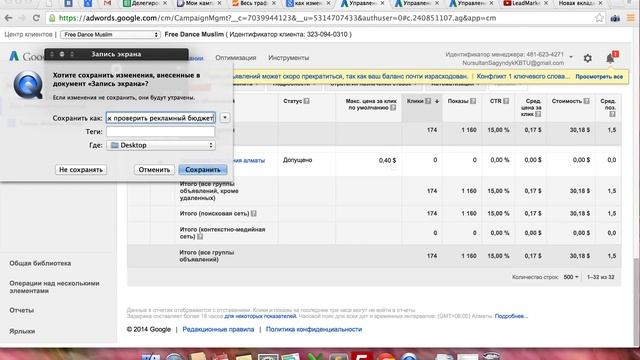Click the QuickTime icon in the save dialog
The width and height of the screenshot is (640, 360).
coord(28,85)
